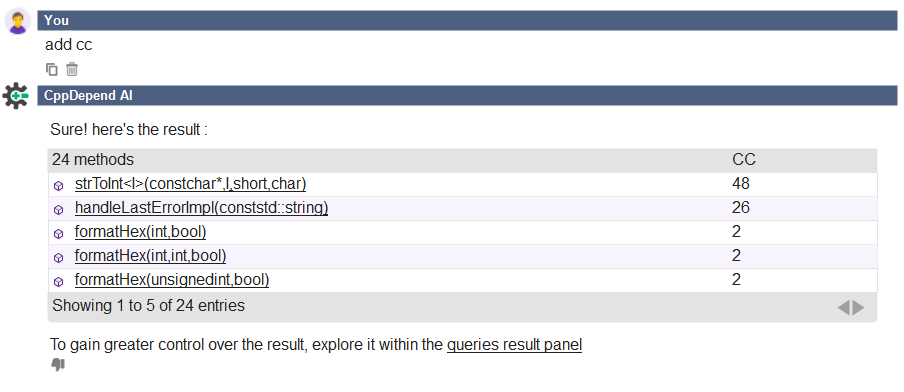Click the method icon beside formatHex(int,bool)

tap(58, 233)
